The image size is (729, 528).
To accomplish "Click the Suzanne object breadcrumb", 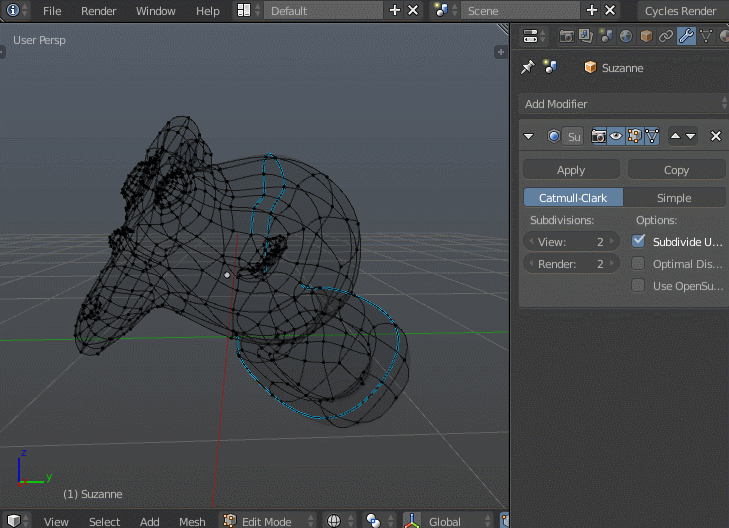I will click(x=614, y=68).
